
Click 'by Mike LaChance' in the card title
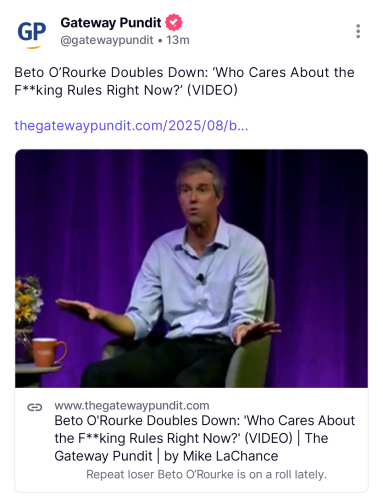221,456
